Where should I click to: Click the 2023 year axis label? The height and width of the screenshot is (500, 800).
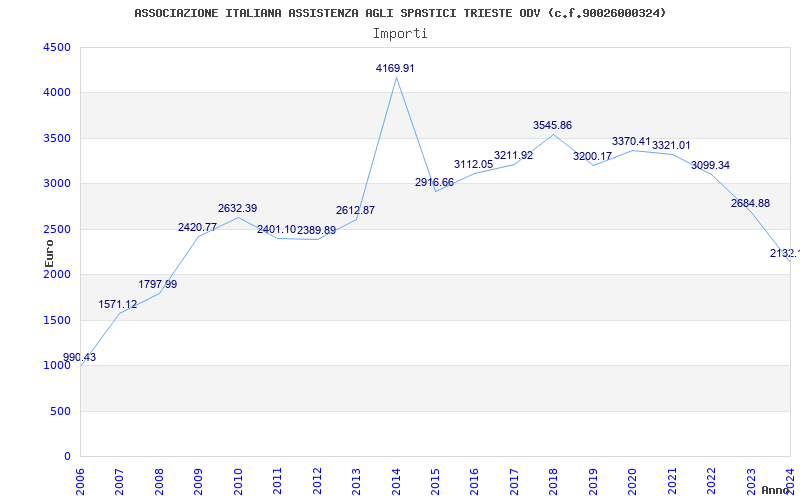coord(751,482)
